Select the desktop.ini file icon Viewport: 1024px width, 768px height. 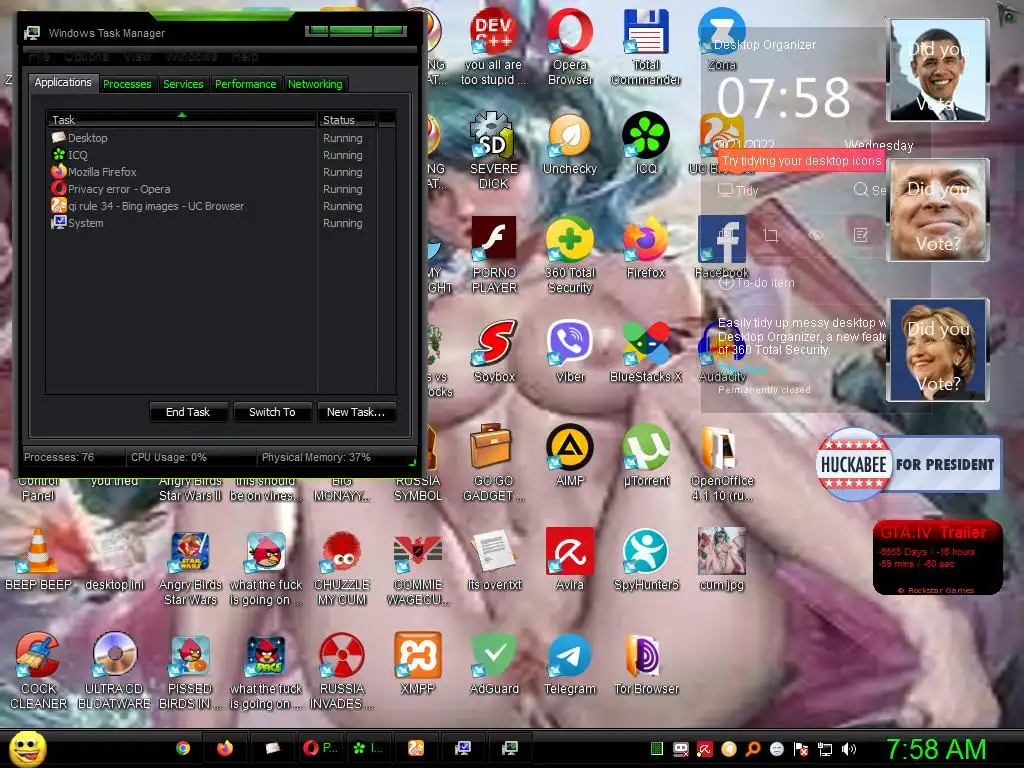click(x=114, y=559)
